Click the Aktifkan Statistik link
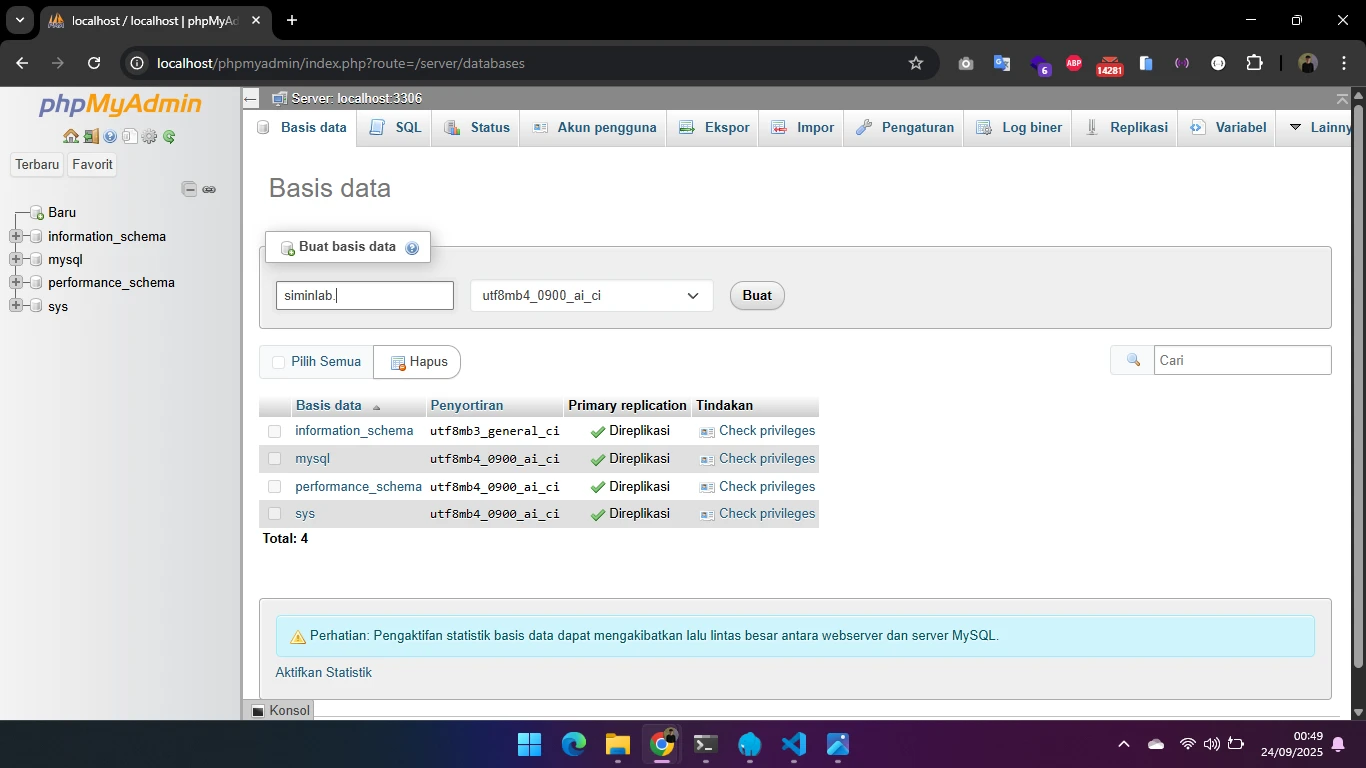Image resolution: width=1366 pixels, height=768 pixels. (x=323, y=673)
